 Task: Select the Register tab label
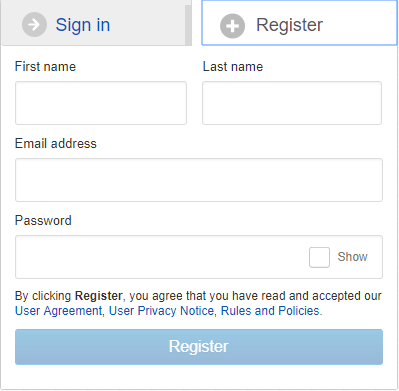click(x=289, y=25)
